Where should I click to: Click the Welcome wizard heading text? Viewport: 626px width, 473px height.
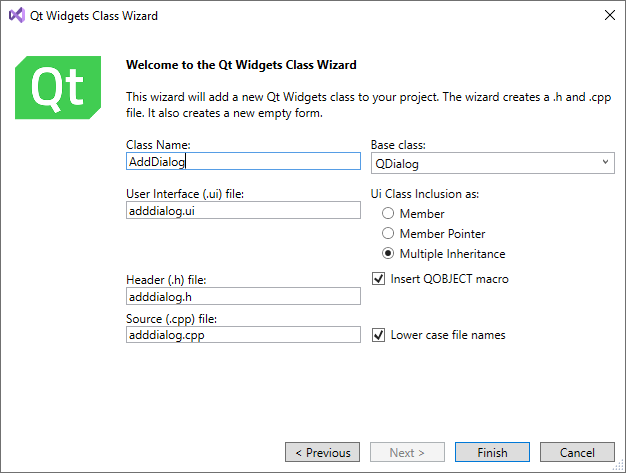(x=241, y=65)
